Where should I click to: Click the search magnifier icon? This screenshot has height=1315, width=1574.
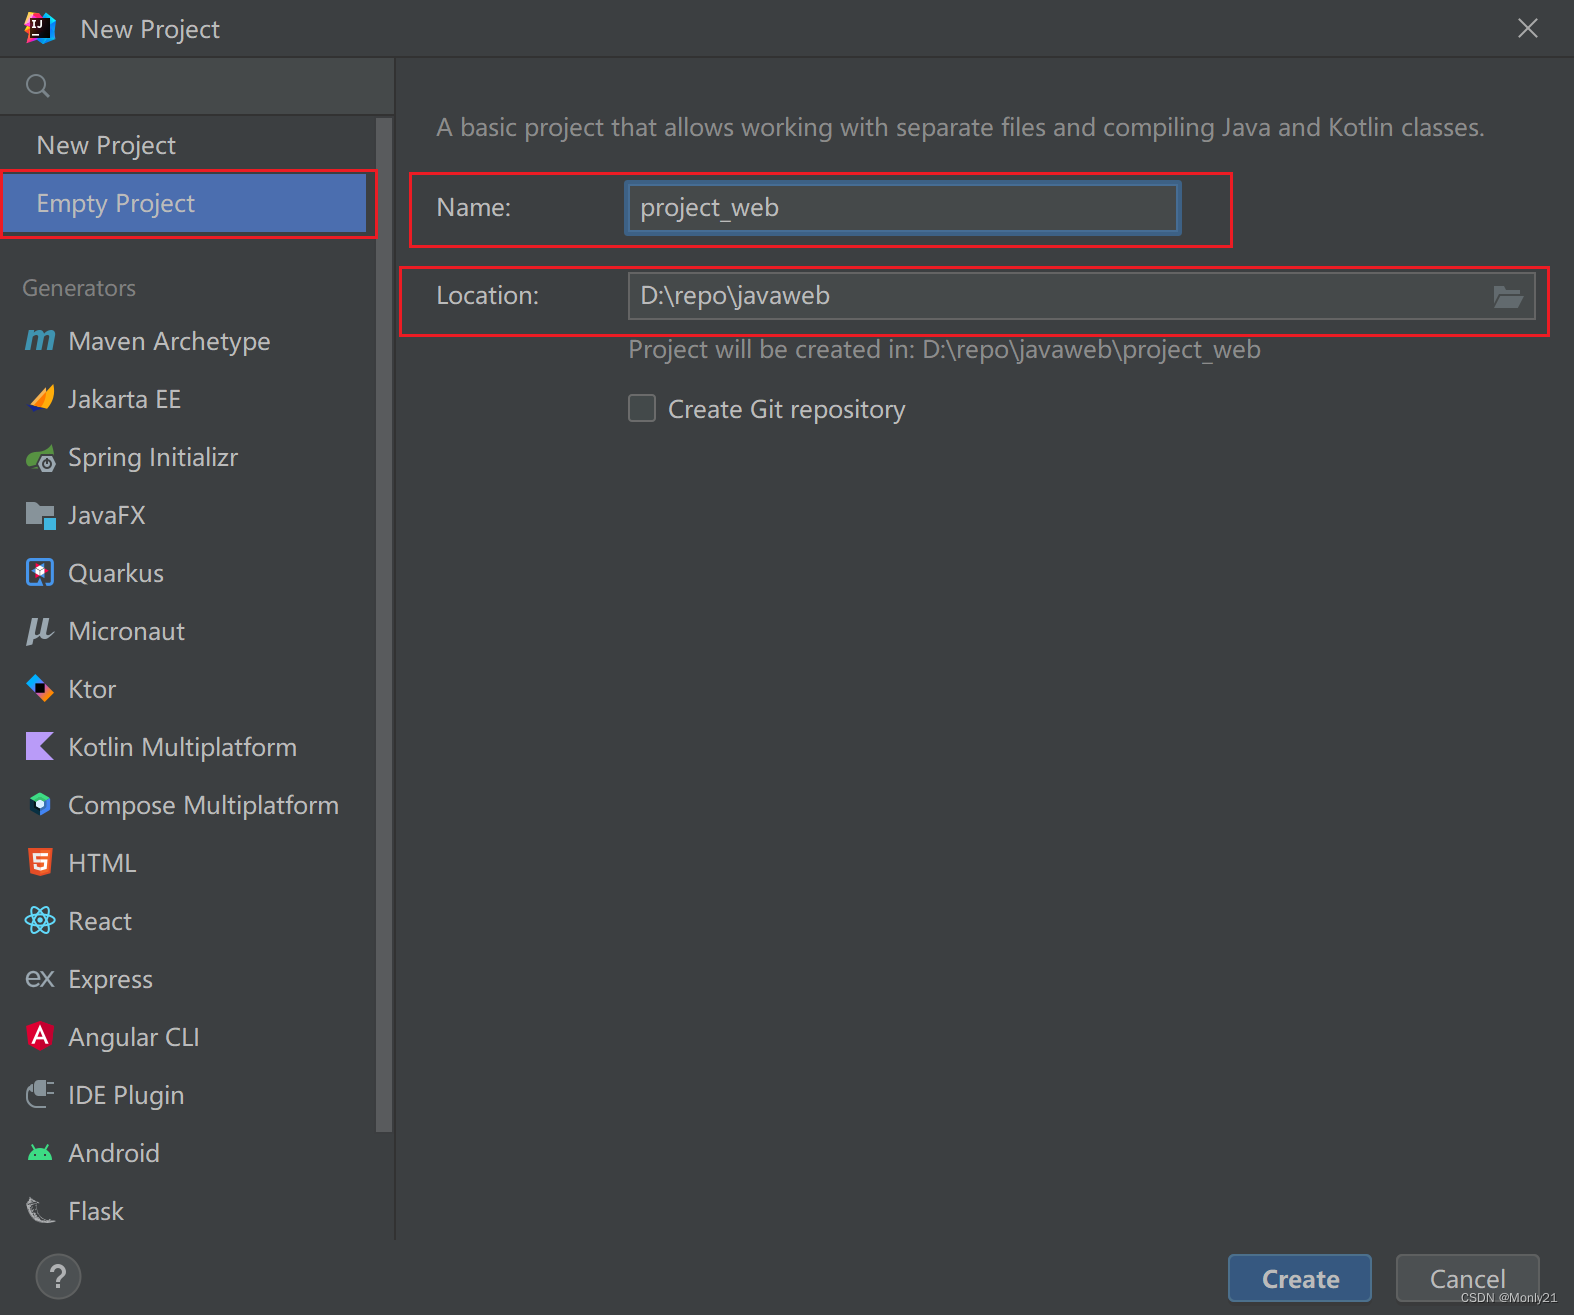point(38,86)
